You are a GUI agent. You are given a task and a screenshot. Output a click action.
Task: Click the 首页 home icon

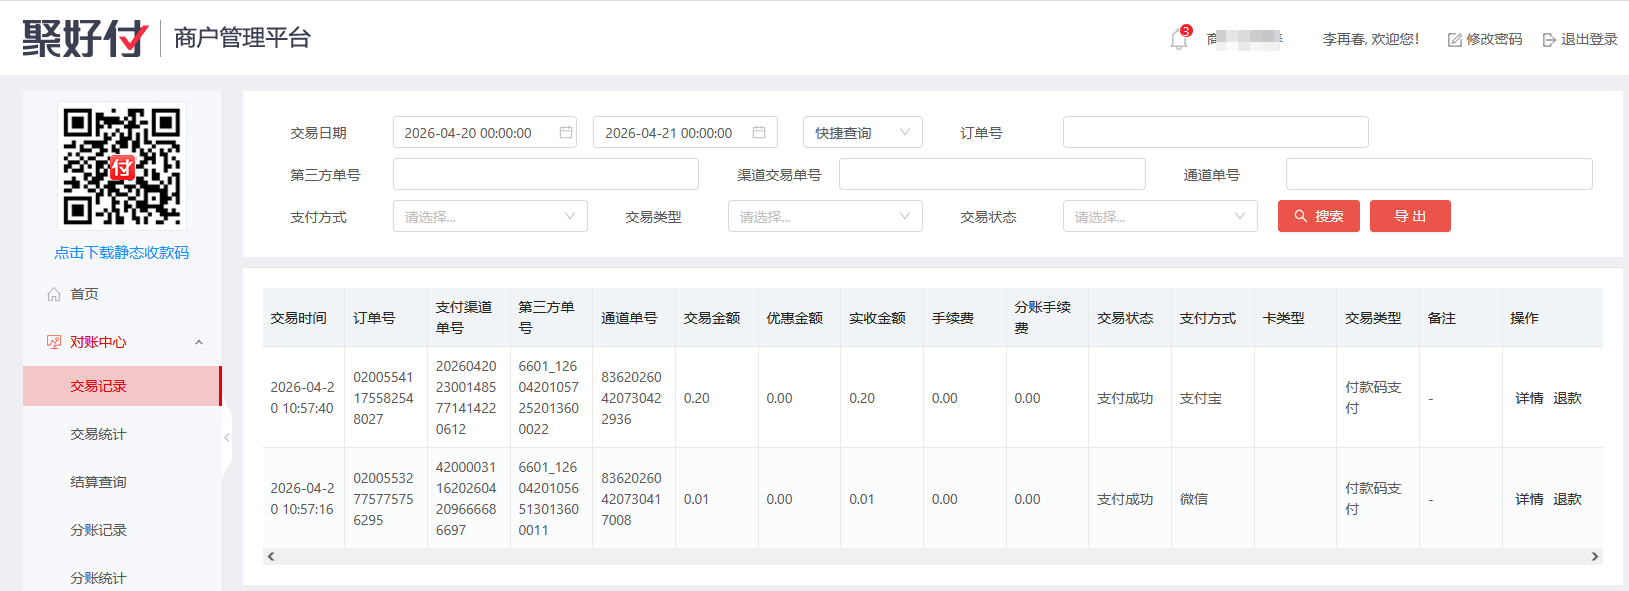click(x=54, y=294)
